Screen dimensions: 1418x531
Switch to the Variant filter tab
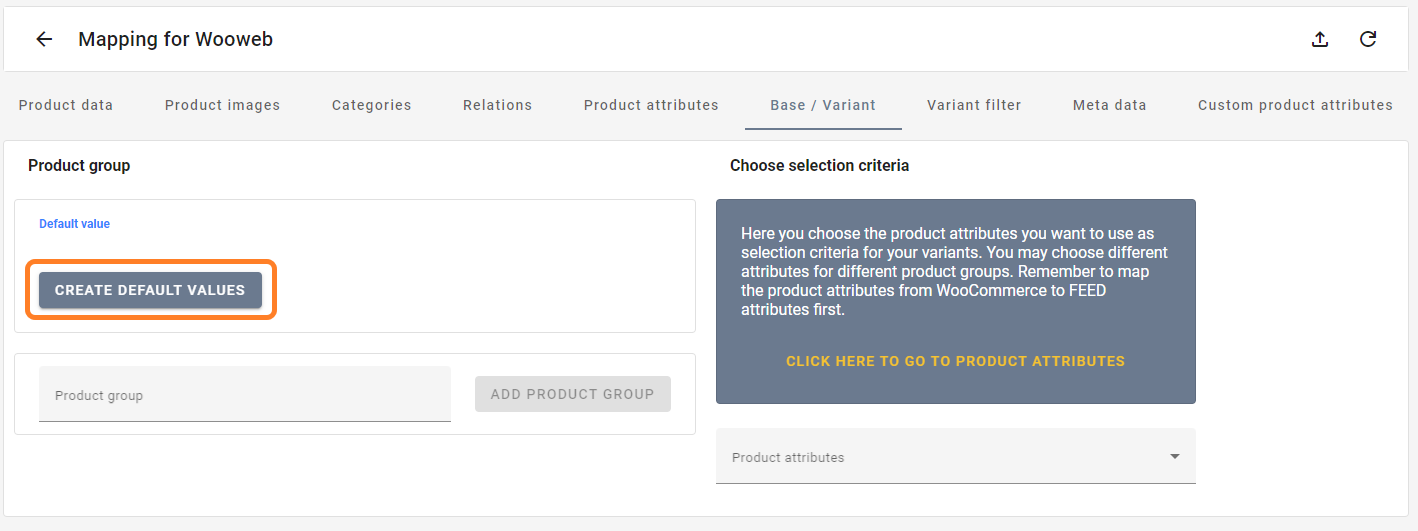click(x=974, y=105)
